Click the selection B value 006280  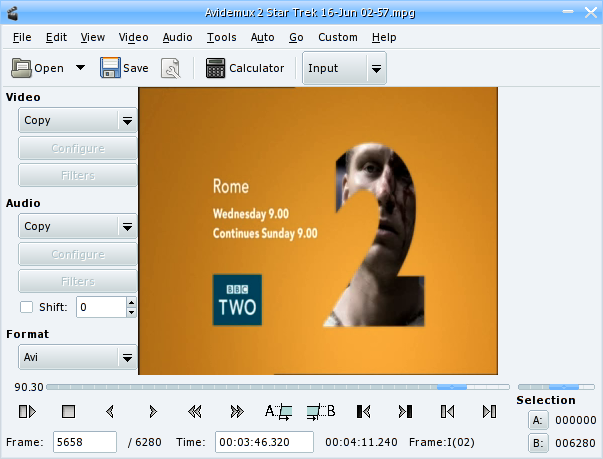coord(576,443)
